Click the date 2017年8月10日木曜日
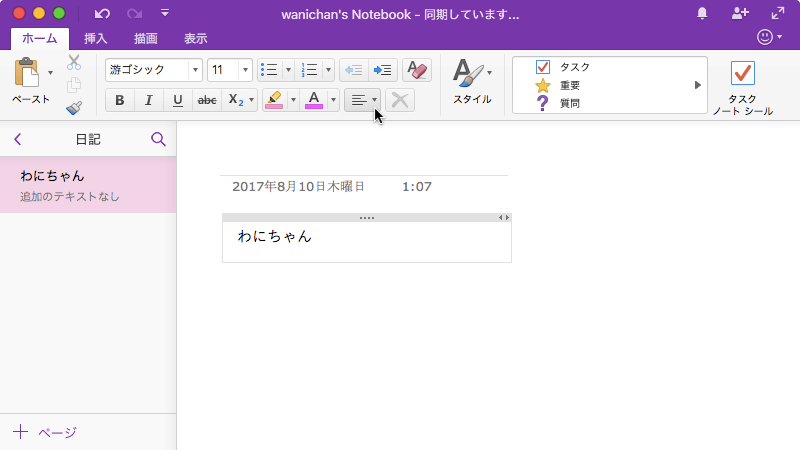The height and width of the screenshot is (450, 800). pyautogui.click(x=298, y=187)
